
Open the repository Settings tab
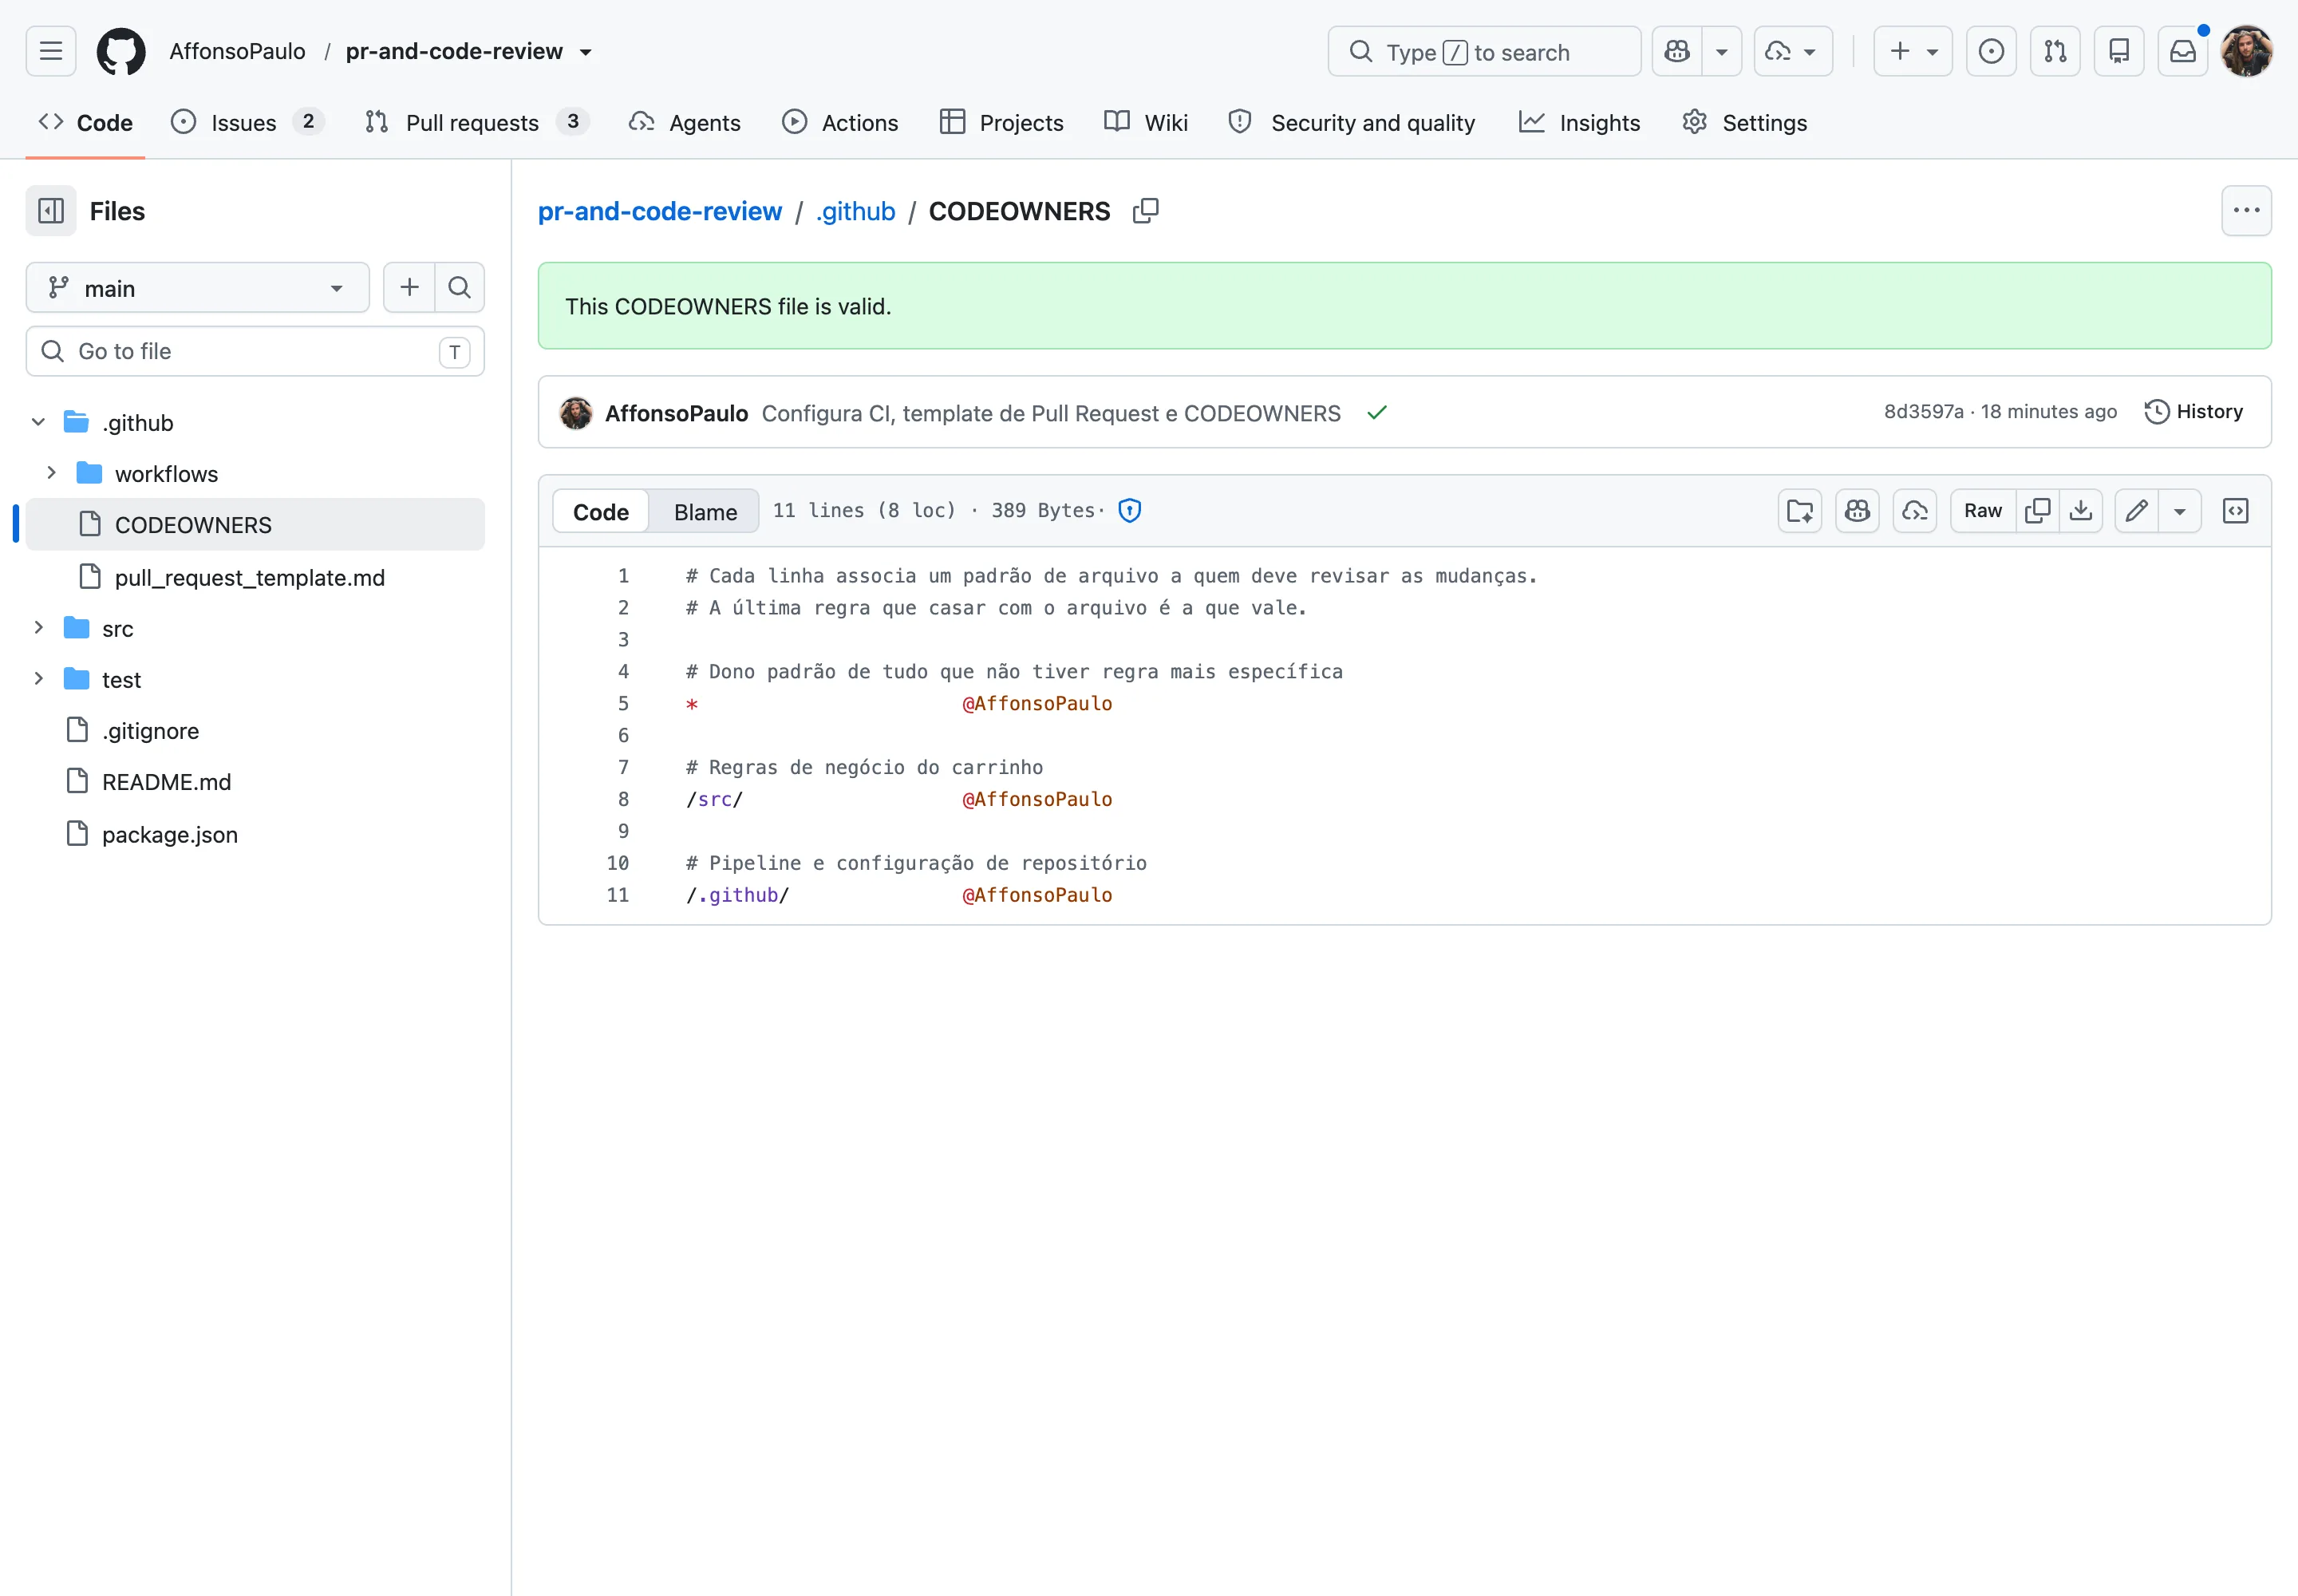click(x=1745, y=122)
